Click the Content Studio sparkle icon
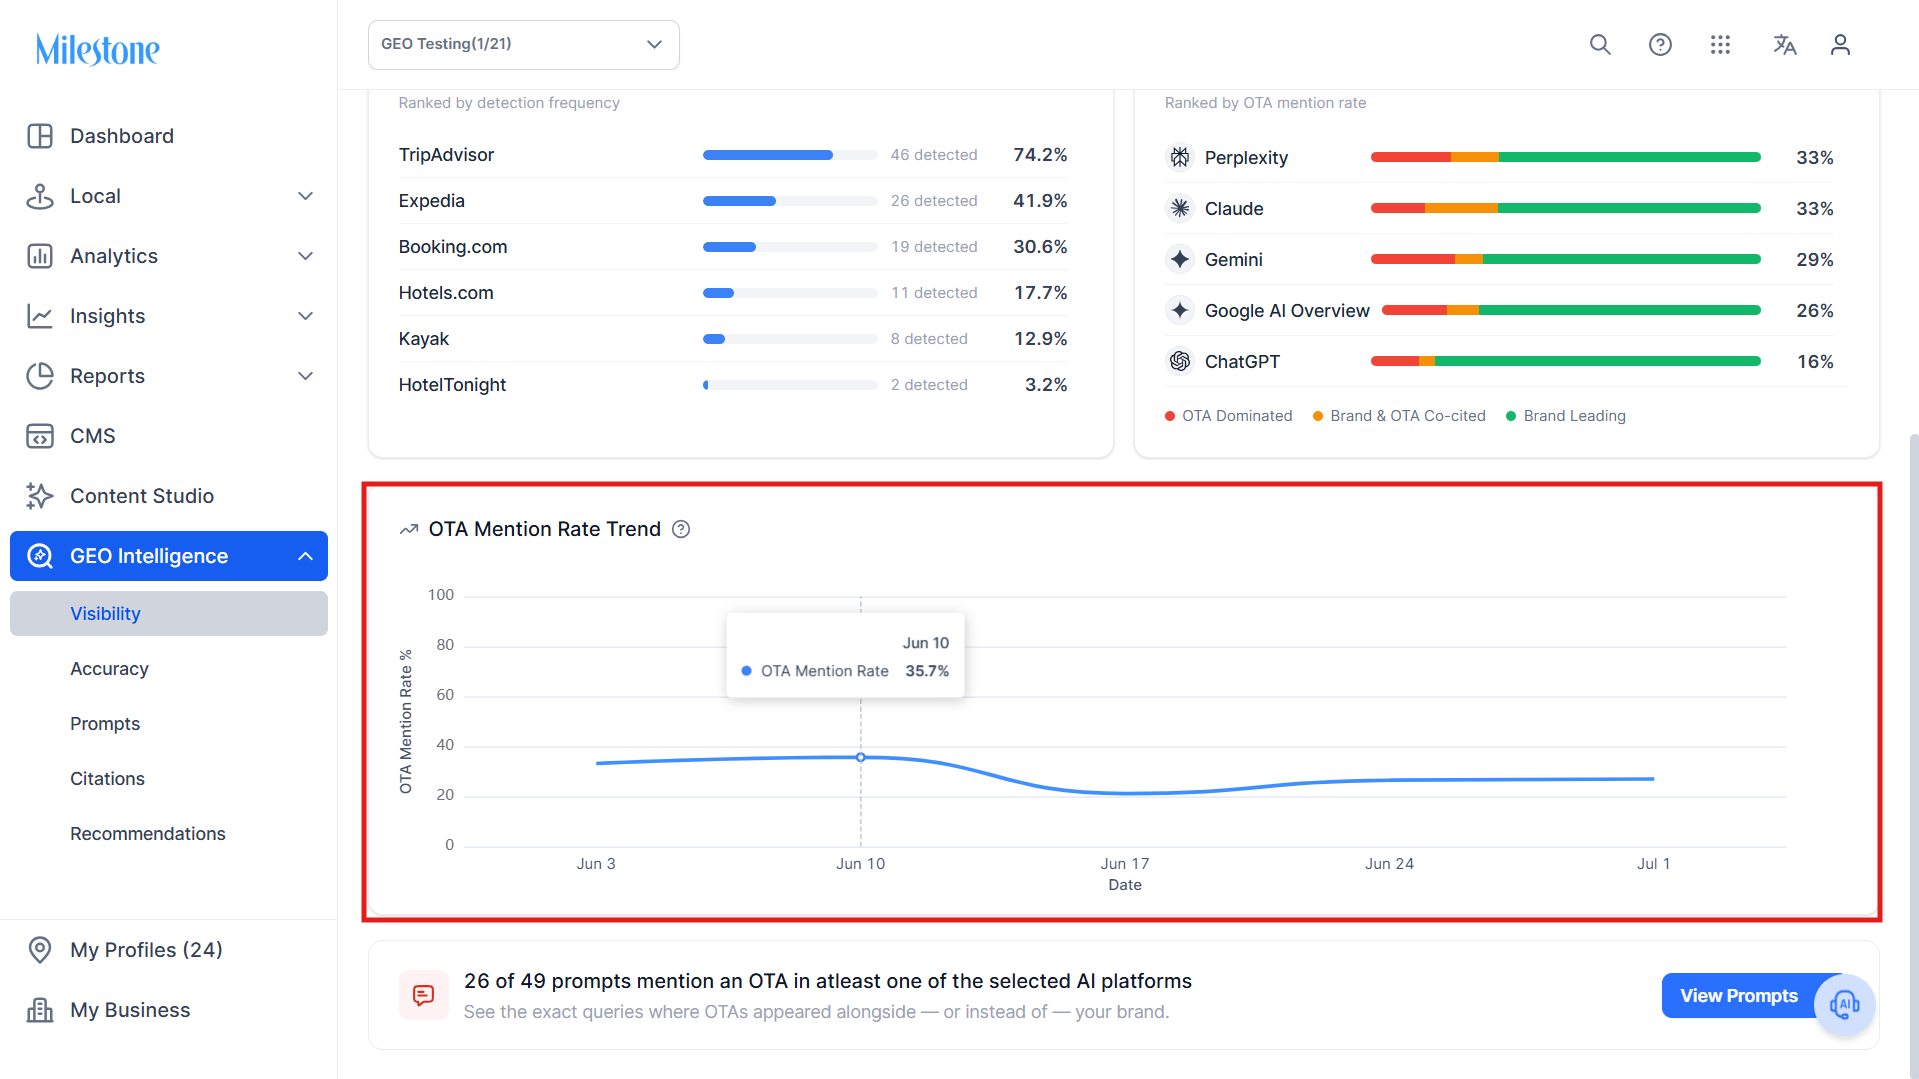This screenshot has width=1919, height=1079. pos(40,496)
